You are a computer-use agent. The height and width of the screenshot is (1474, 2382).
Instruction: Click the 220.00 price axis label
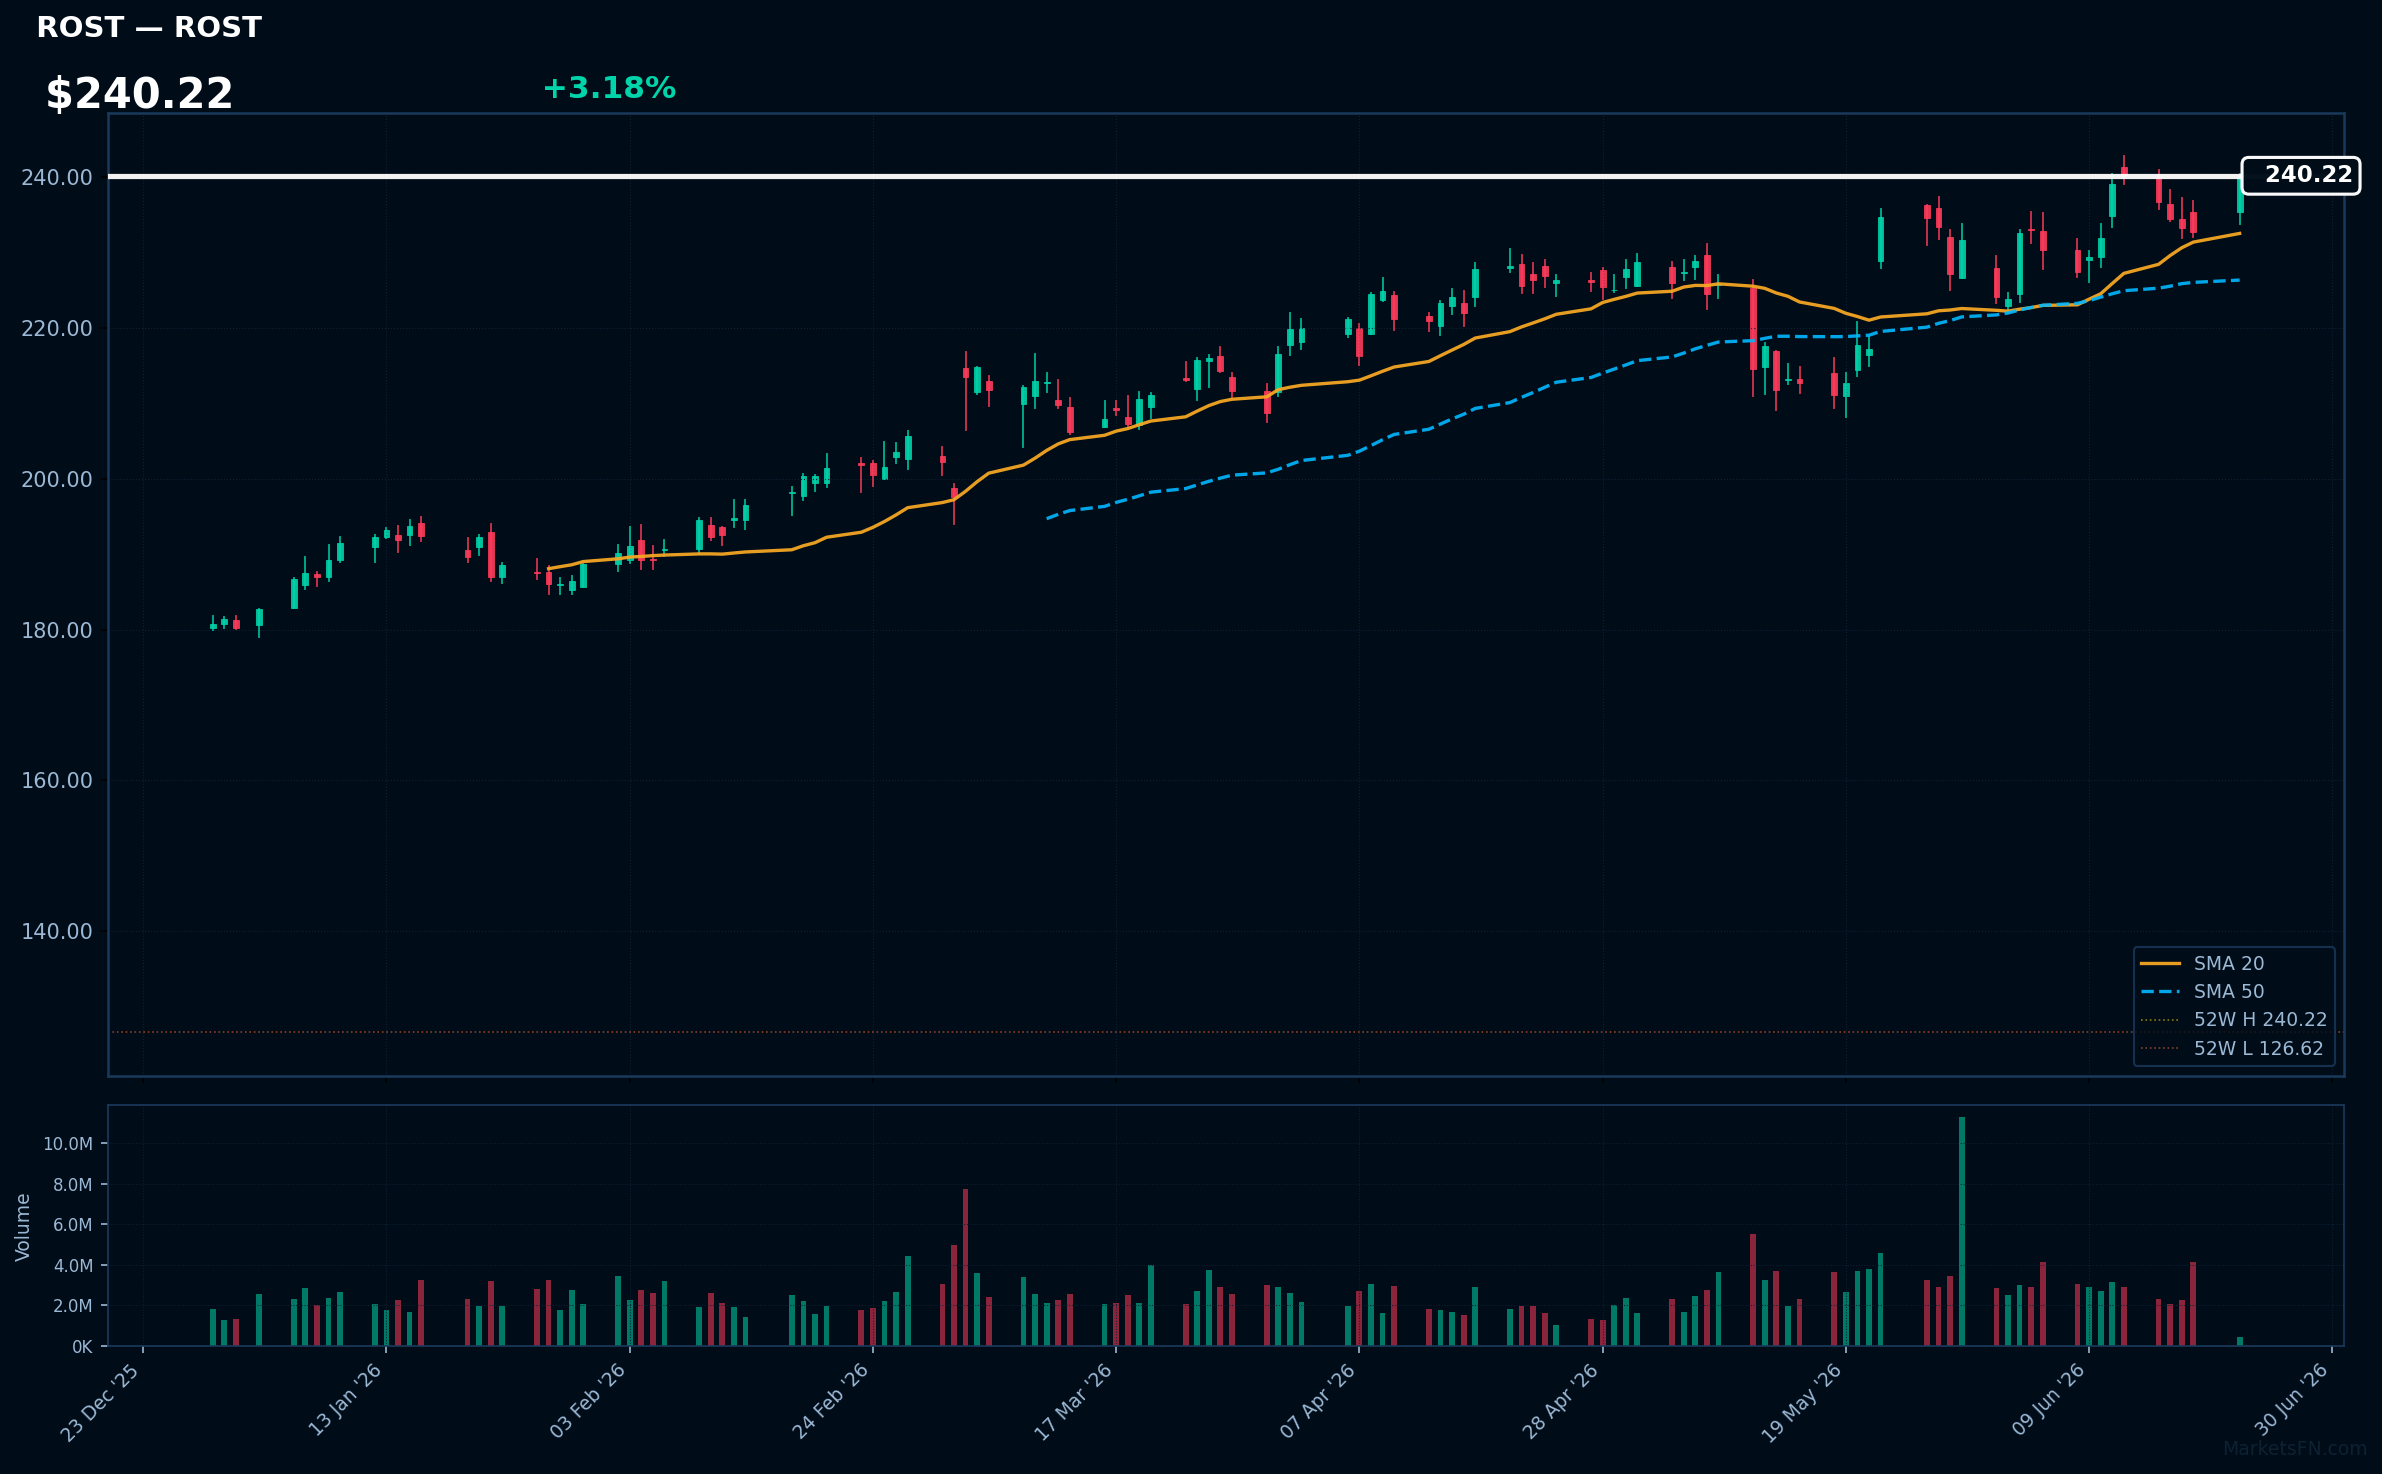(x=57, y=329)
